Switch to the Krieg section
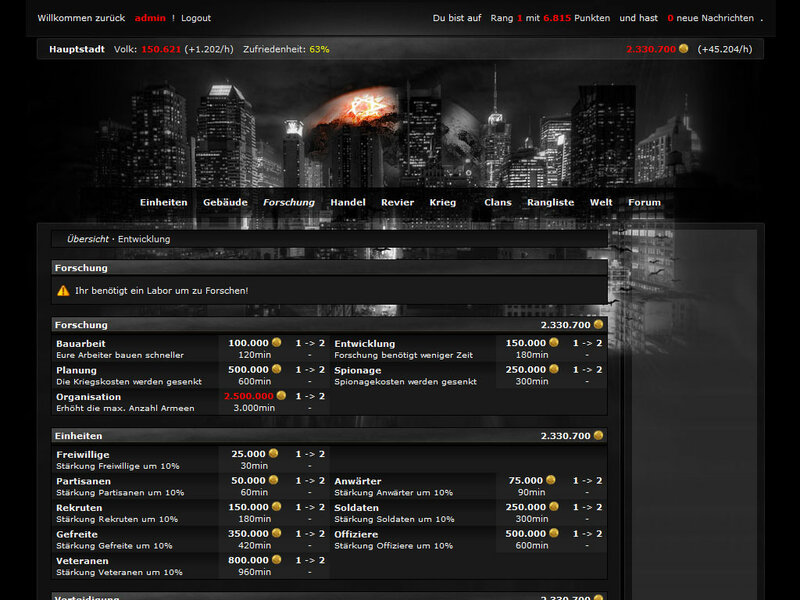The width and height of the screenshot is (800, 600). click(x=442, y=202)
